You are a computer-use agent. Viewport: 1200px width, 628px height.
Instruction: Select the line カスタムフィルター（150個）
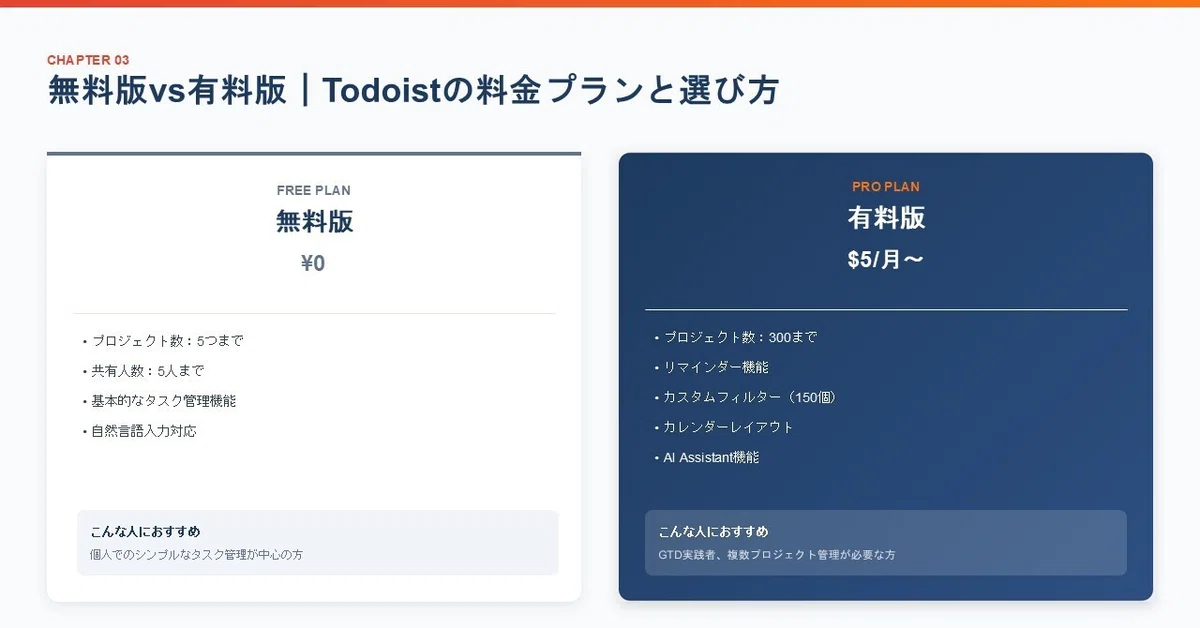tap(750, 397)
